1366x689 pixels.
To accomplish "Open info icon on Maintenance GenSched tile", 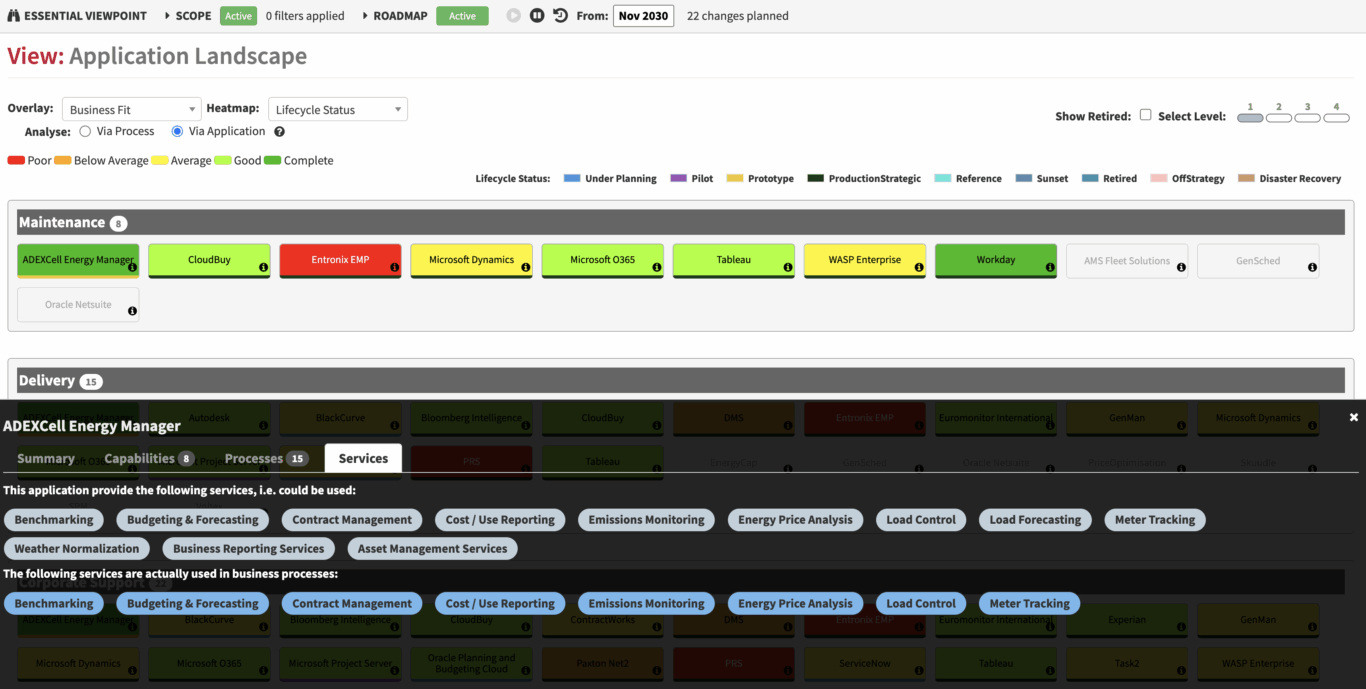I will tap(1312, 268).
